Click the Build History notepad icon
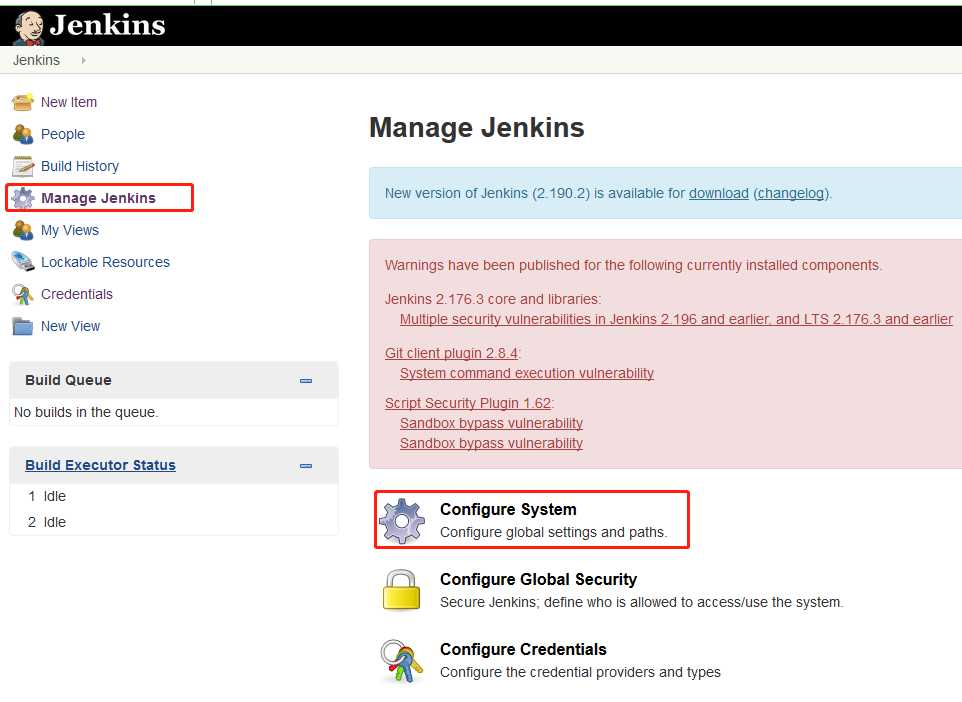 coord(23,166)
